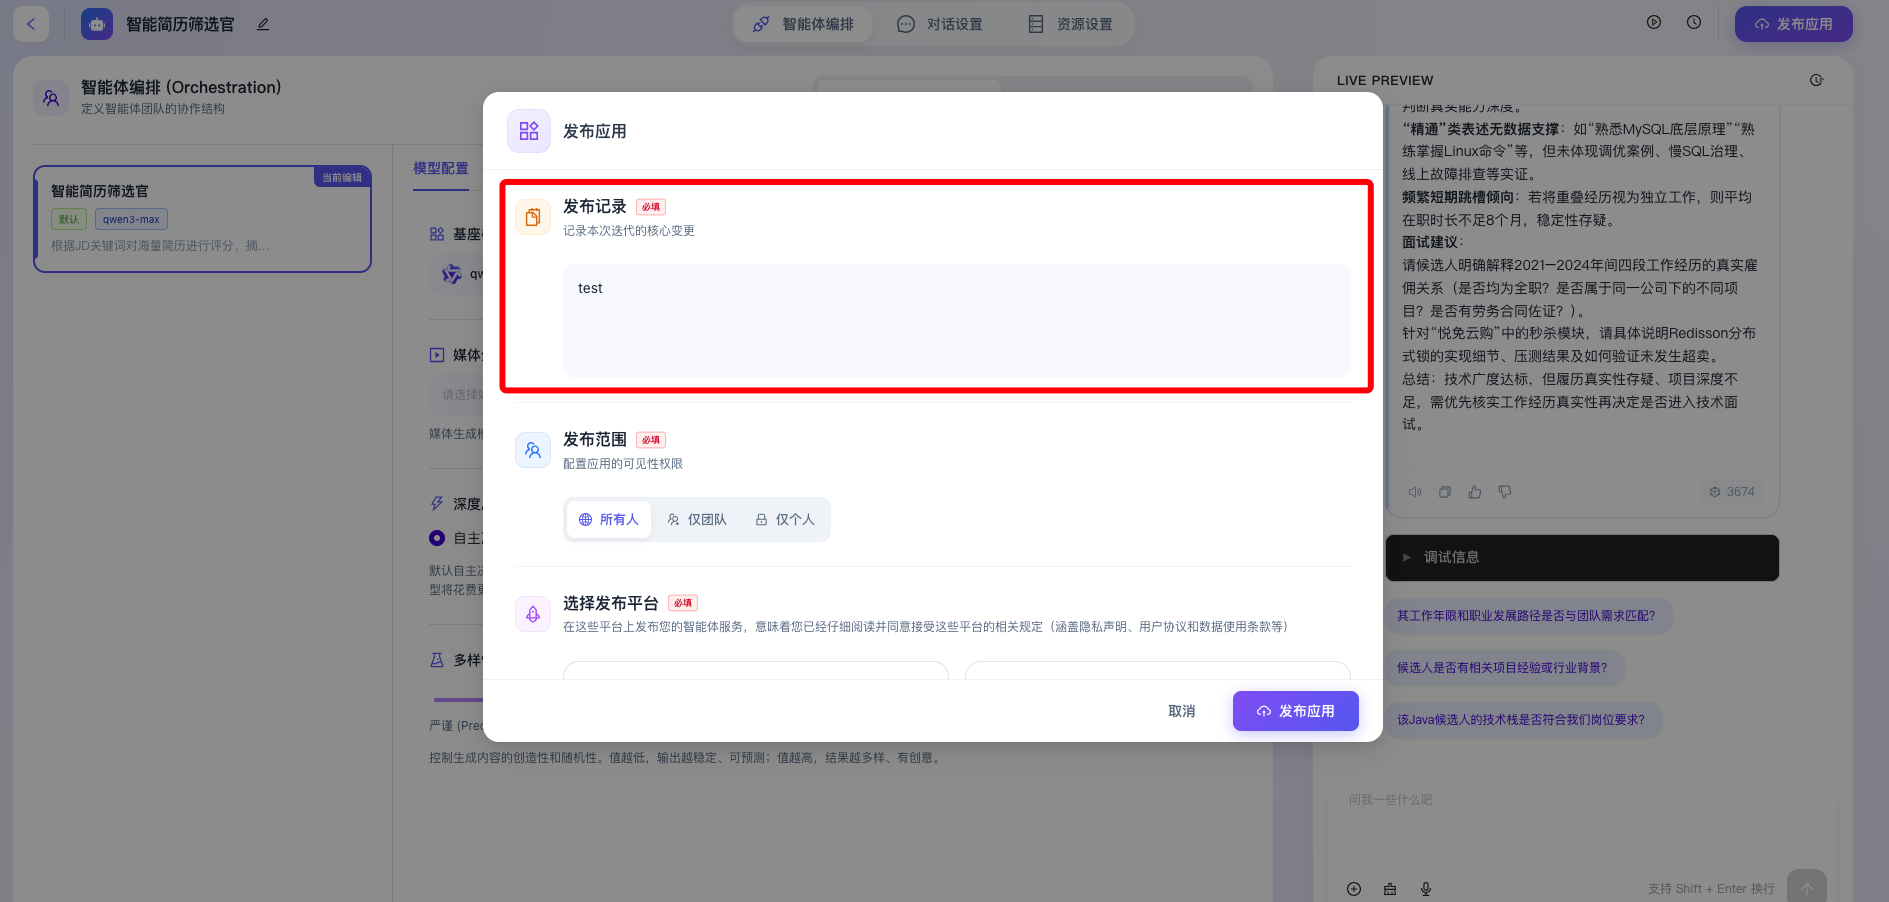This screenshot has height=902, width=1889.
Task: Click the back arrow in header
Action: coord(31,24)
